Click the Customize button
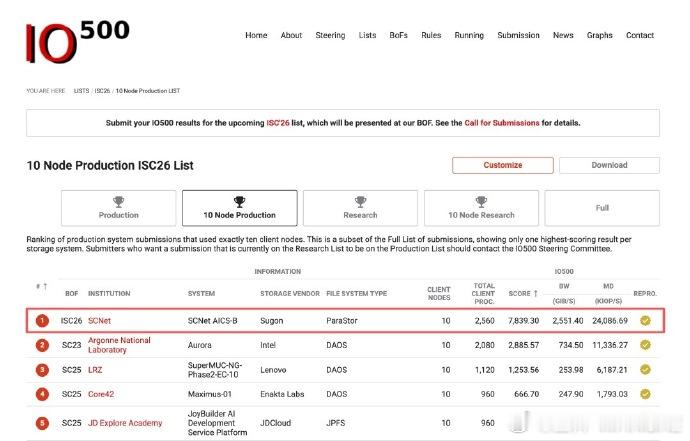Image resolution: width=690 pixels, height=441 pixels. pos(503,165)
